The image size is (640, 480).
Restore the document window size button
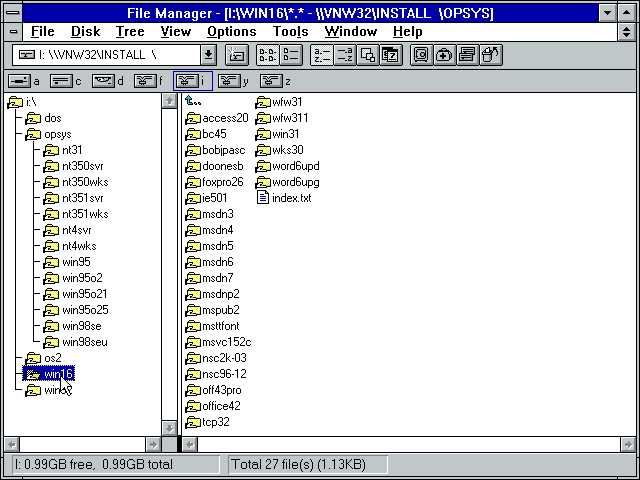tap(627, 31)
